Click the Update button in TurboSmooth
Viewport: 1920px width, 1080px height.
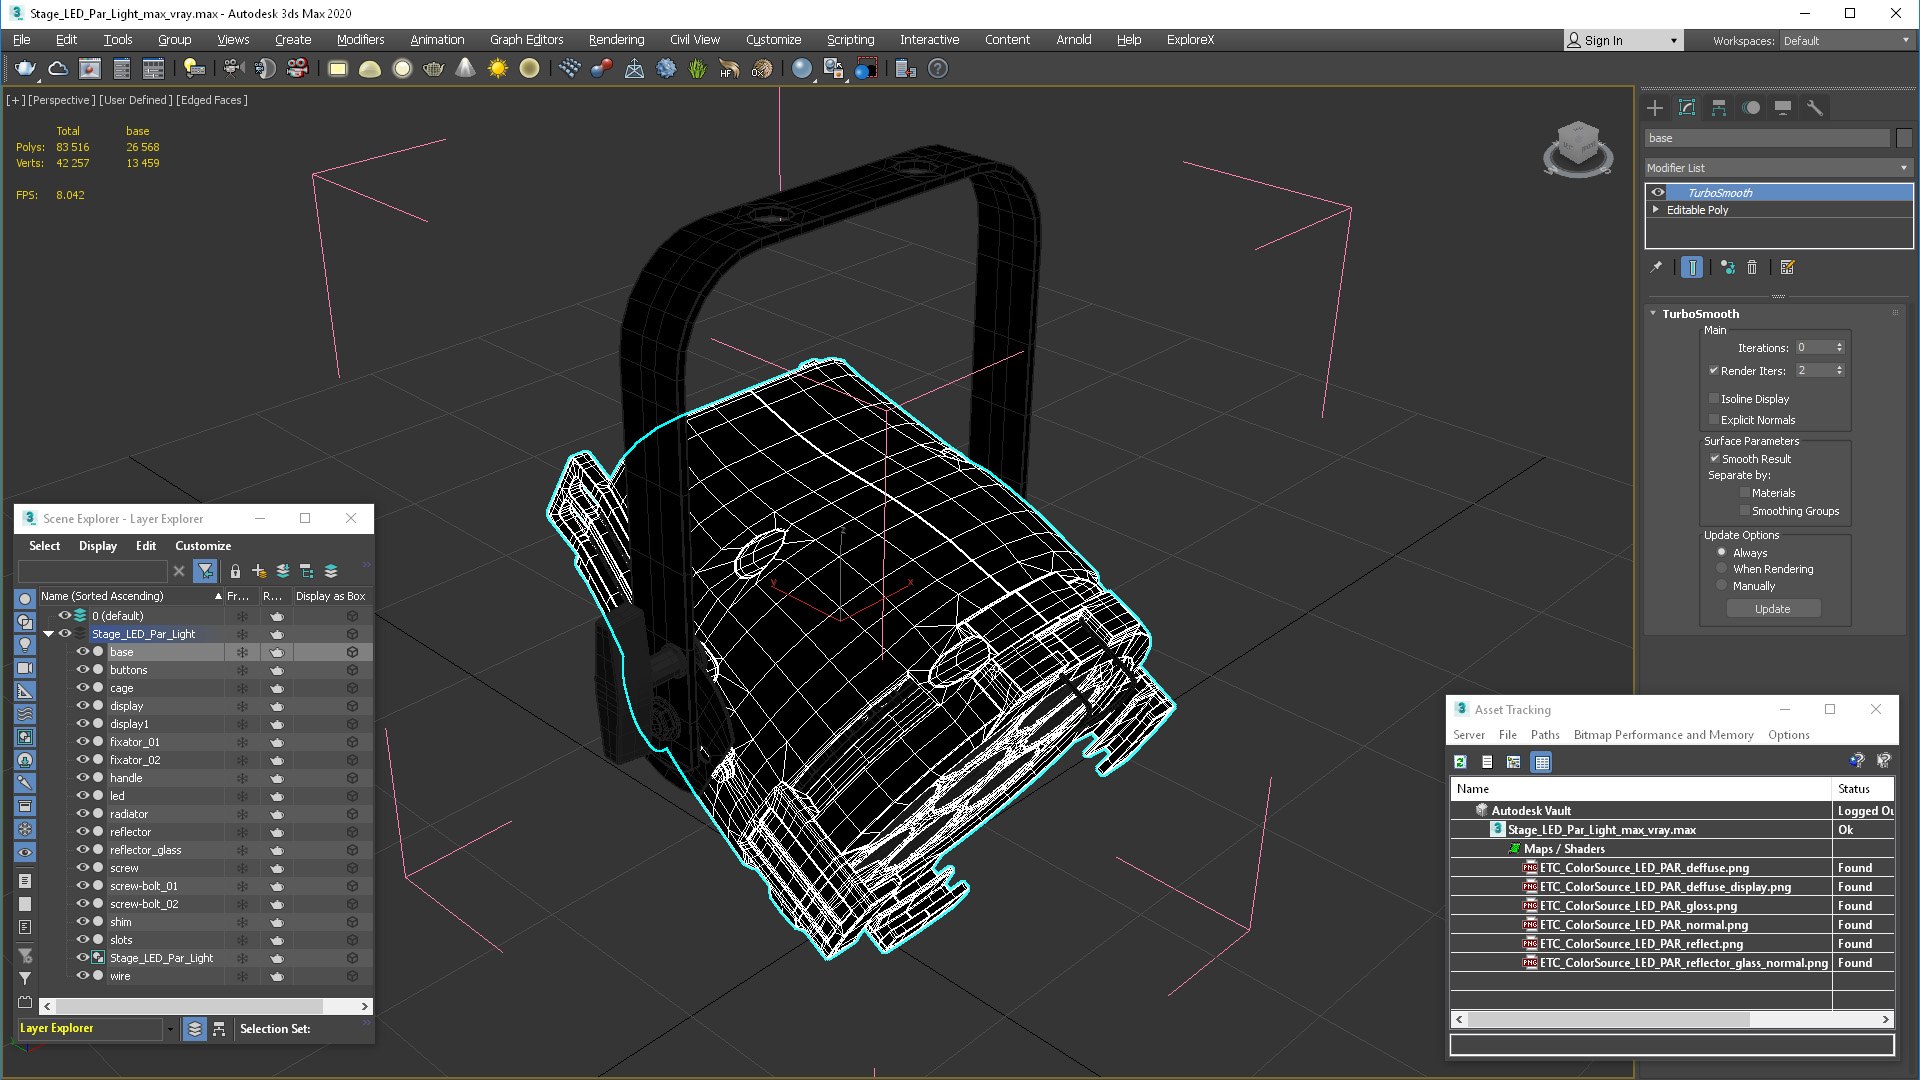(x=1772, y=609)
